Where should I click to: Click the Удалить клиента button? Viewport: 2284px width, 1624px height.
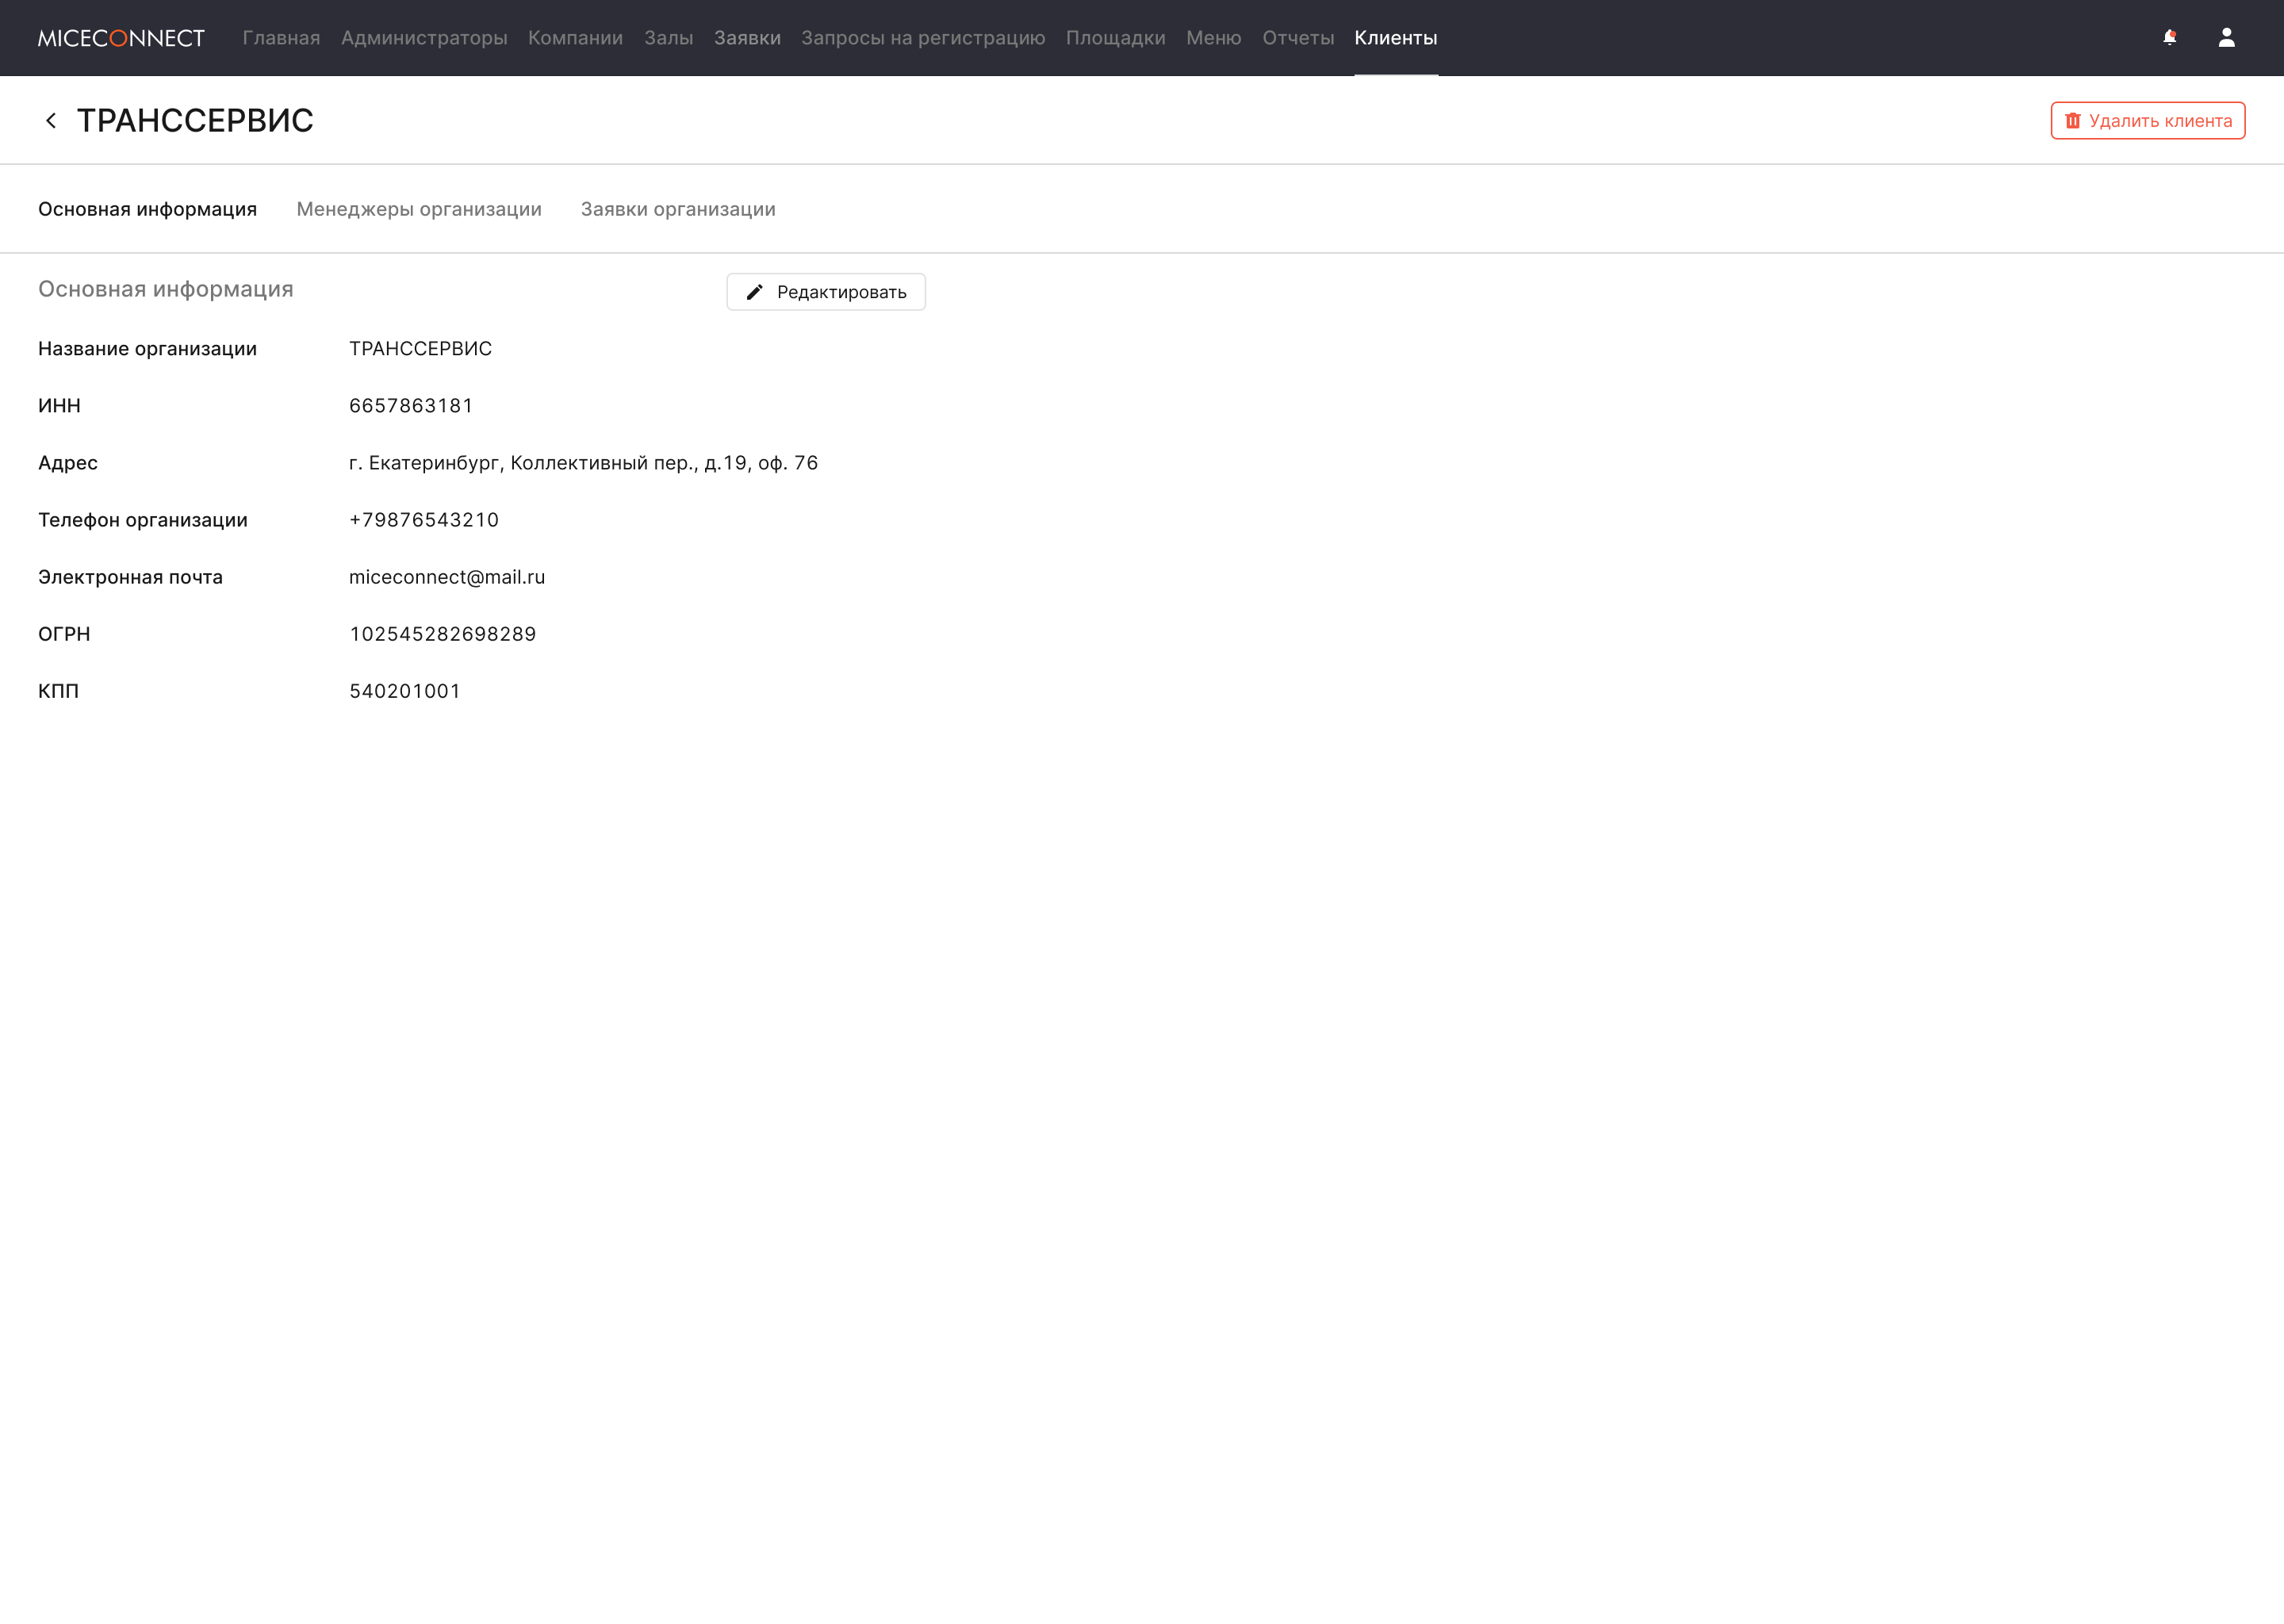2147,121
